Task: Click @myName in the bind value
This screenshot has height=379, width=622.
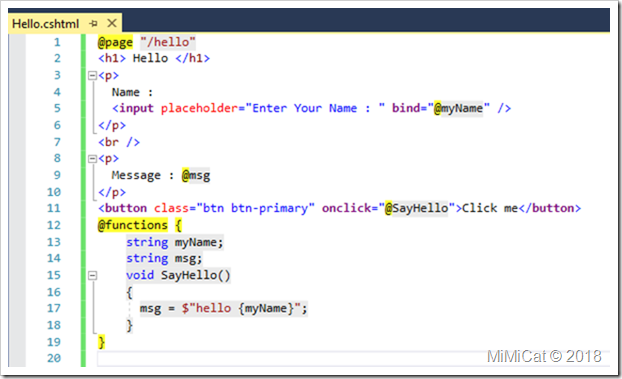Action: point(458,109)
